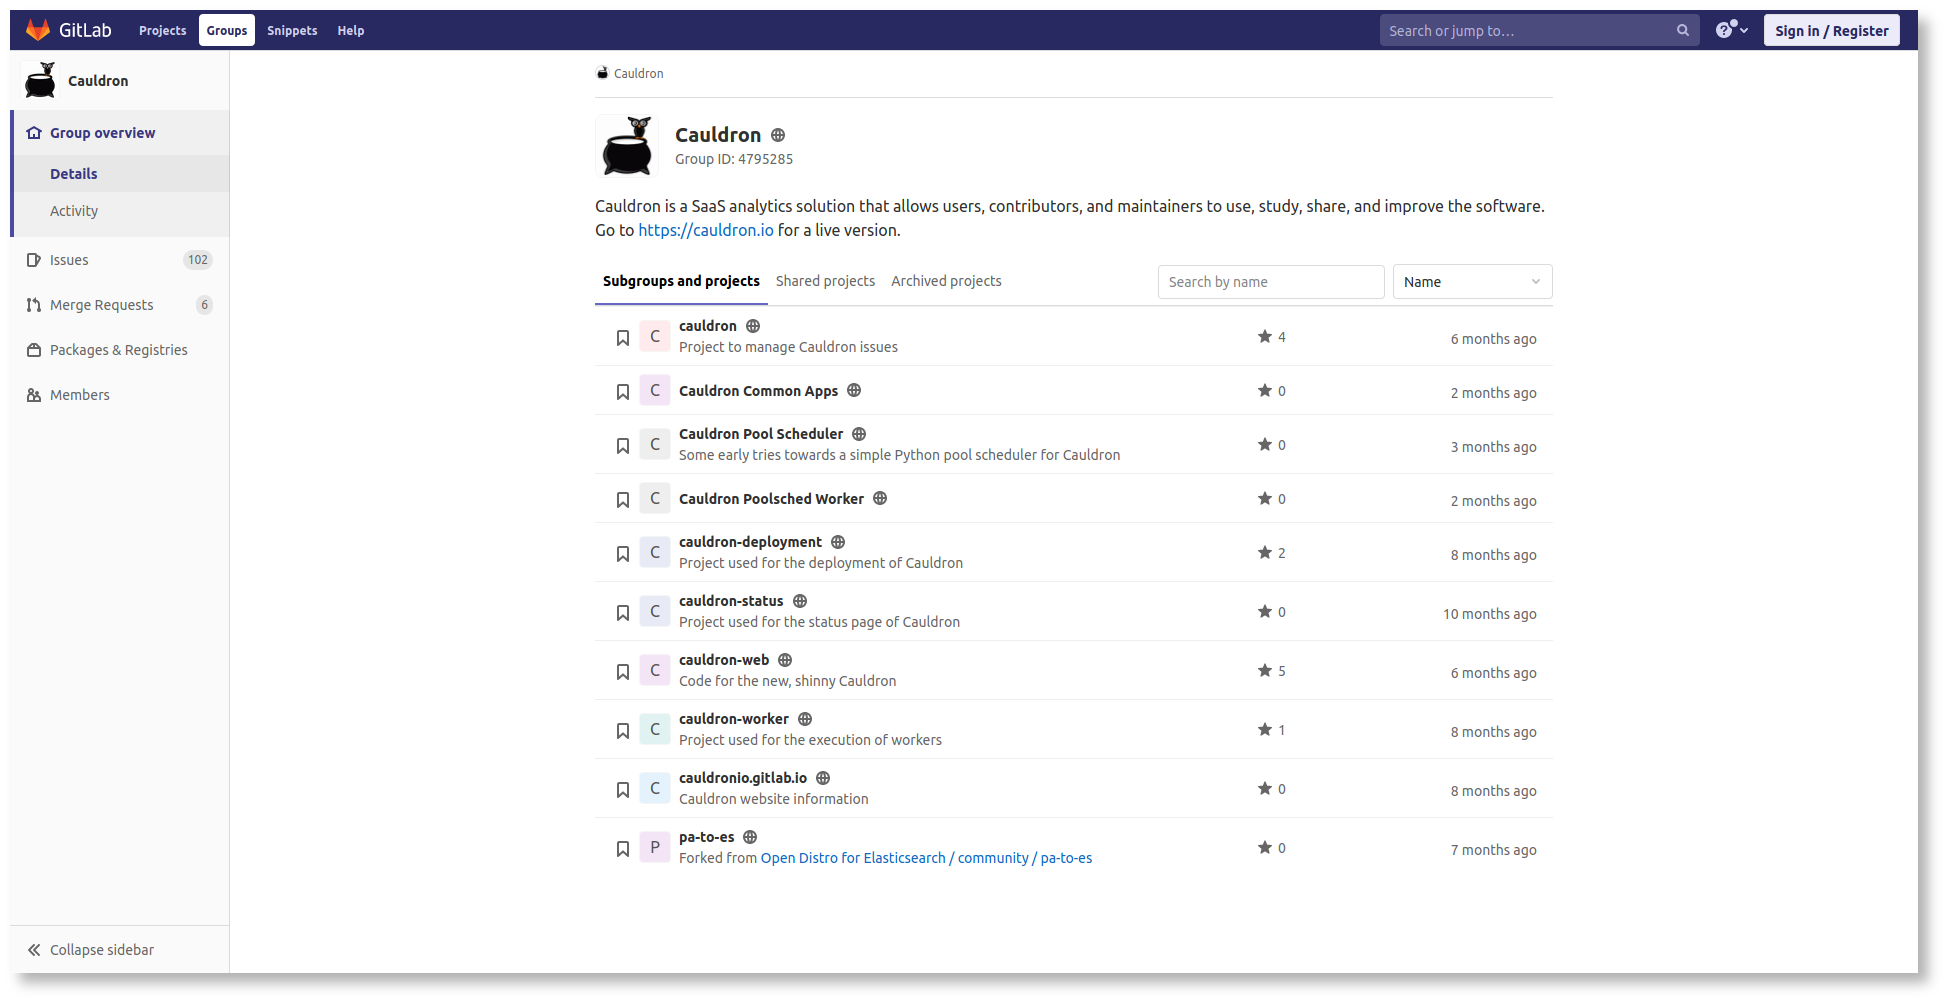The image size is (1948, 1003).
Task: Switch to Archived projects tab
Action: (x=946, y=281)
